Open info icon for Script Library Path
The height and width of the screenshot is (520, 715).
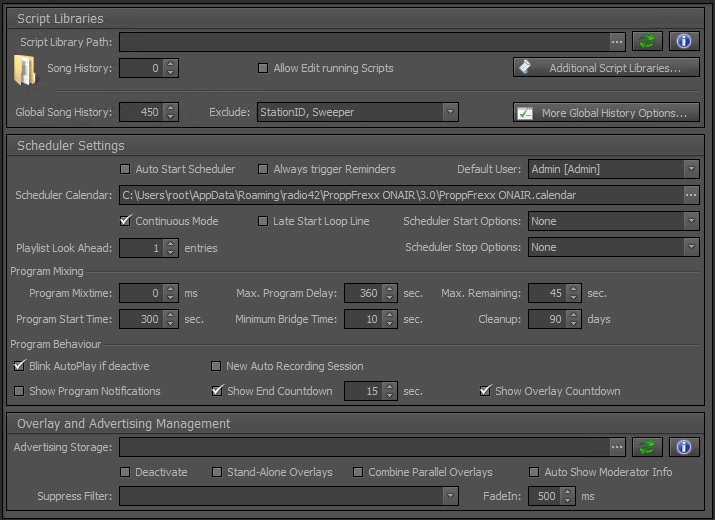(x=684, y=42)
